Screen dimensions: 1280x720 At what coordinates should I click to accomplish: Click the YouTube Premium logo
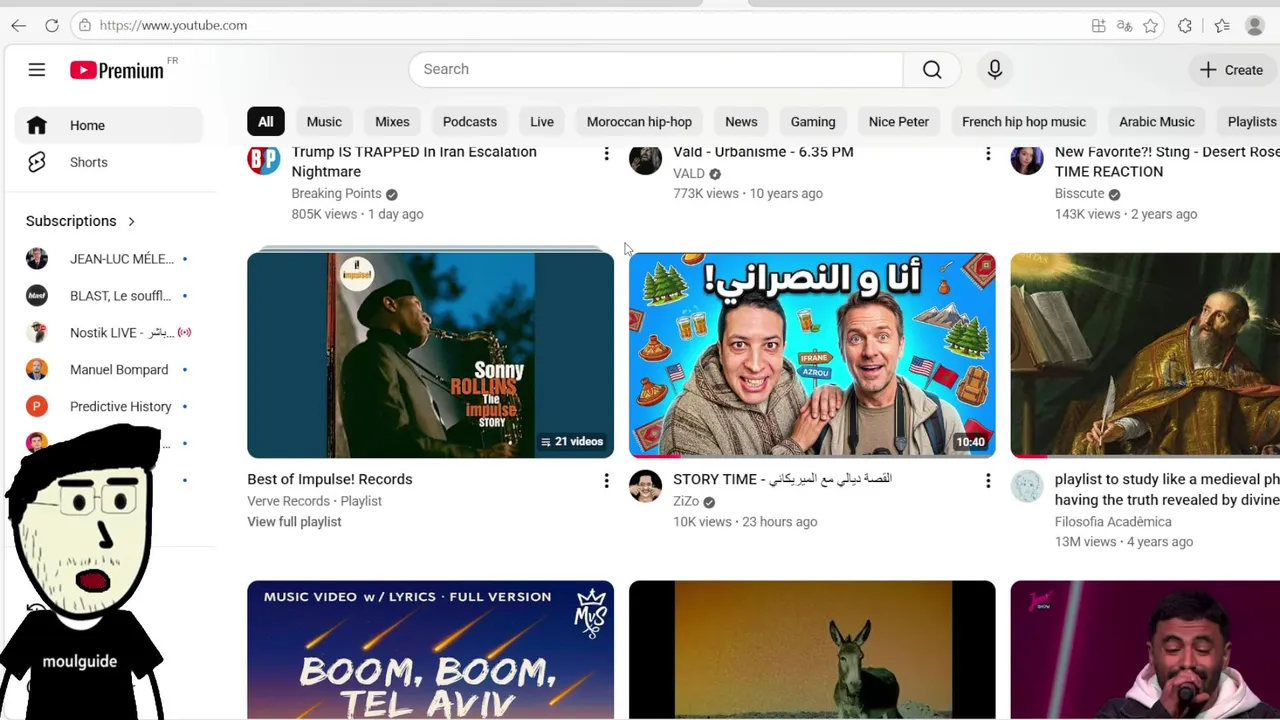coord(117,70)
